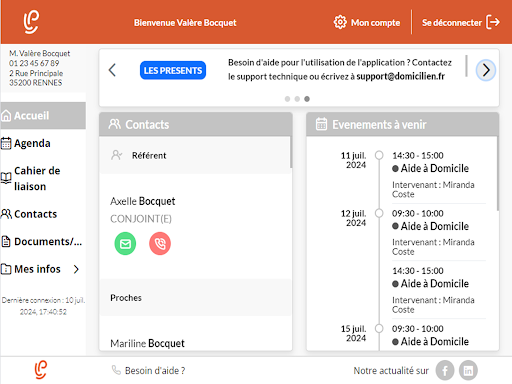Image resolution: width=512 pixels, height=384 pixels.
Task: Select the 15 juil. 2024 timeline marker
Action: 379,329
